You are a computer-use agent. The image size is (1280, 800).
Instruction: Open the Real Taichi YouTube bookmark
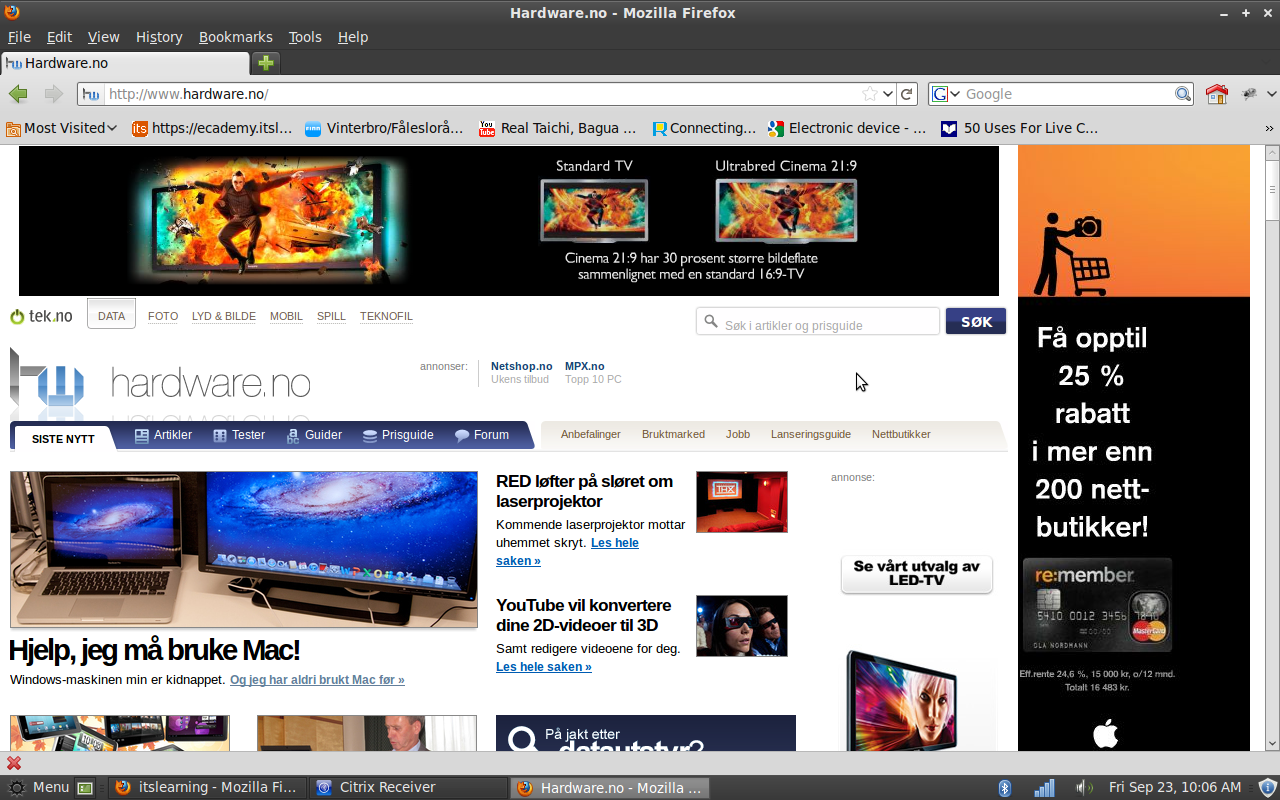[558, 128]
